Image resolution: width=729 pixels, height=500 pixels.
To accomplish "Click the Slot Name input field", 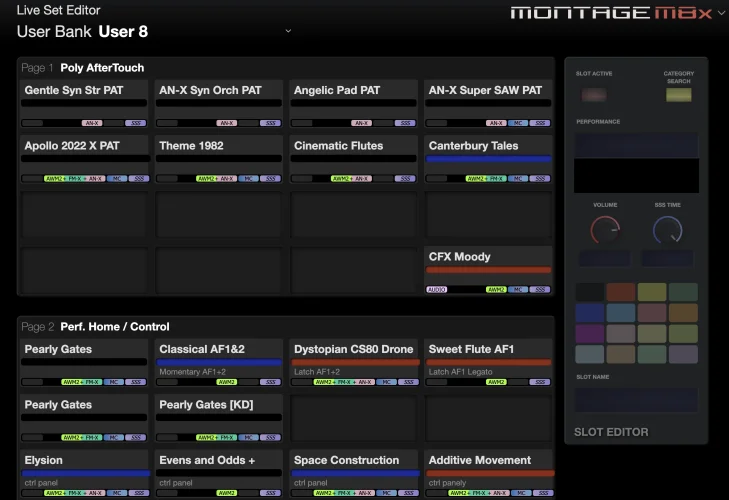I will pos(635,400).
